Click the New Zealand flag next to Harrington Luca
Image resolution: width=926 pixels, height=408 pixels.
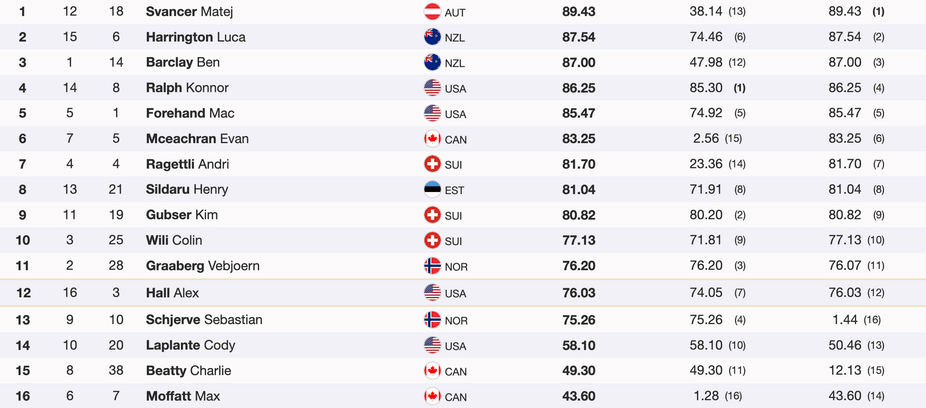432,37
